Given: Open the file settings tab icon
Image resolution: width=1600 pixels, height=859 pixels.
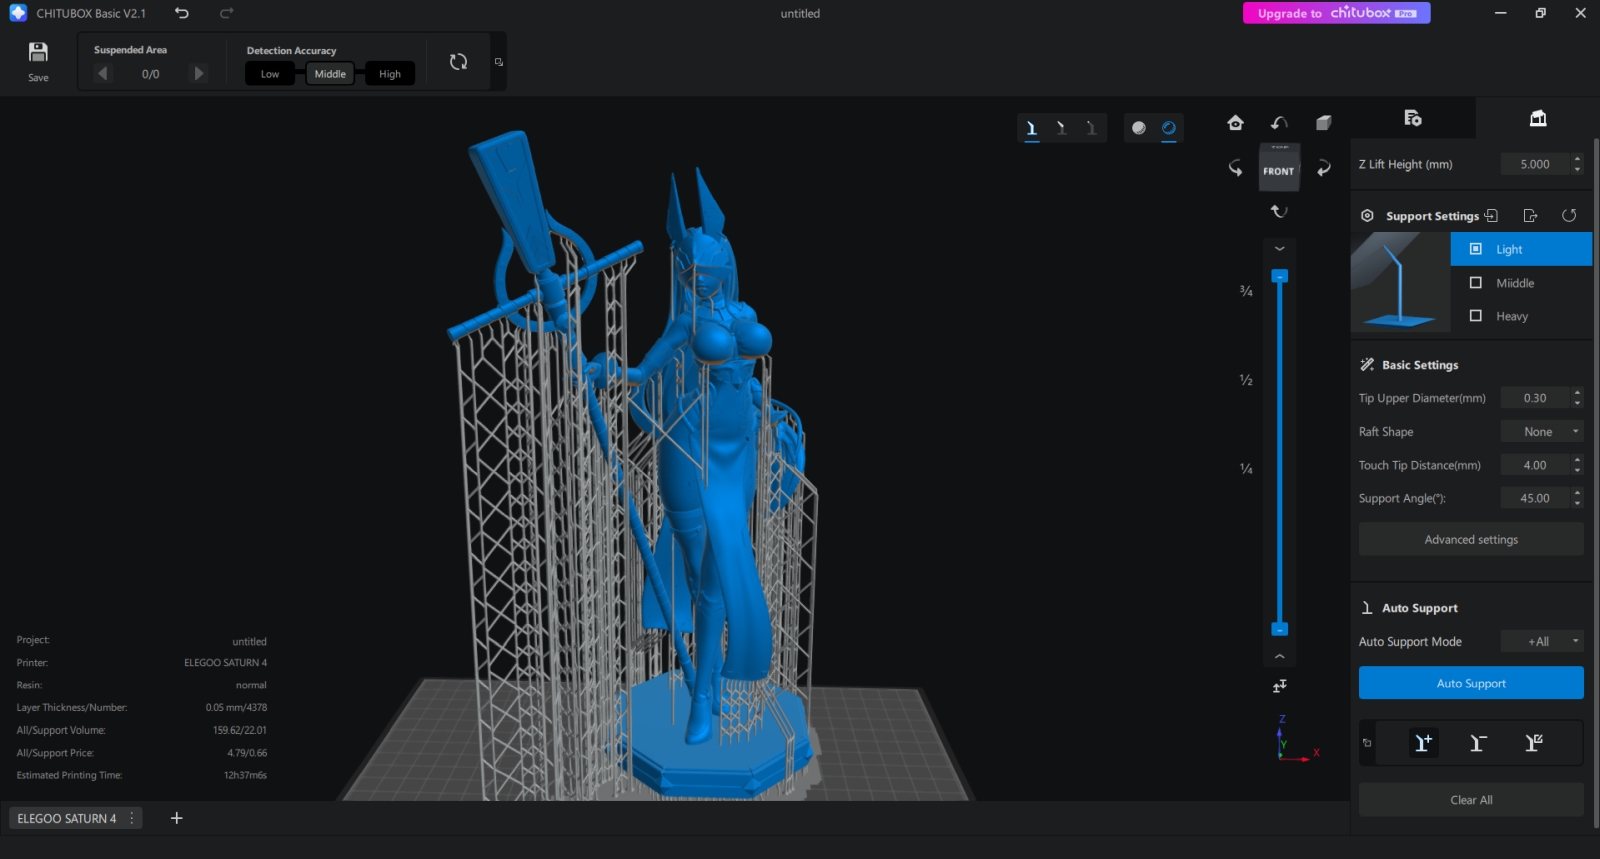Looking at the screenshot, I should 1413,118.
